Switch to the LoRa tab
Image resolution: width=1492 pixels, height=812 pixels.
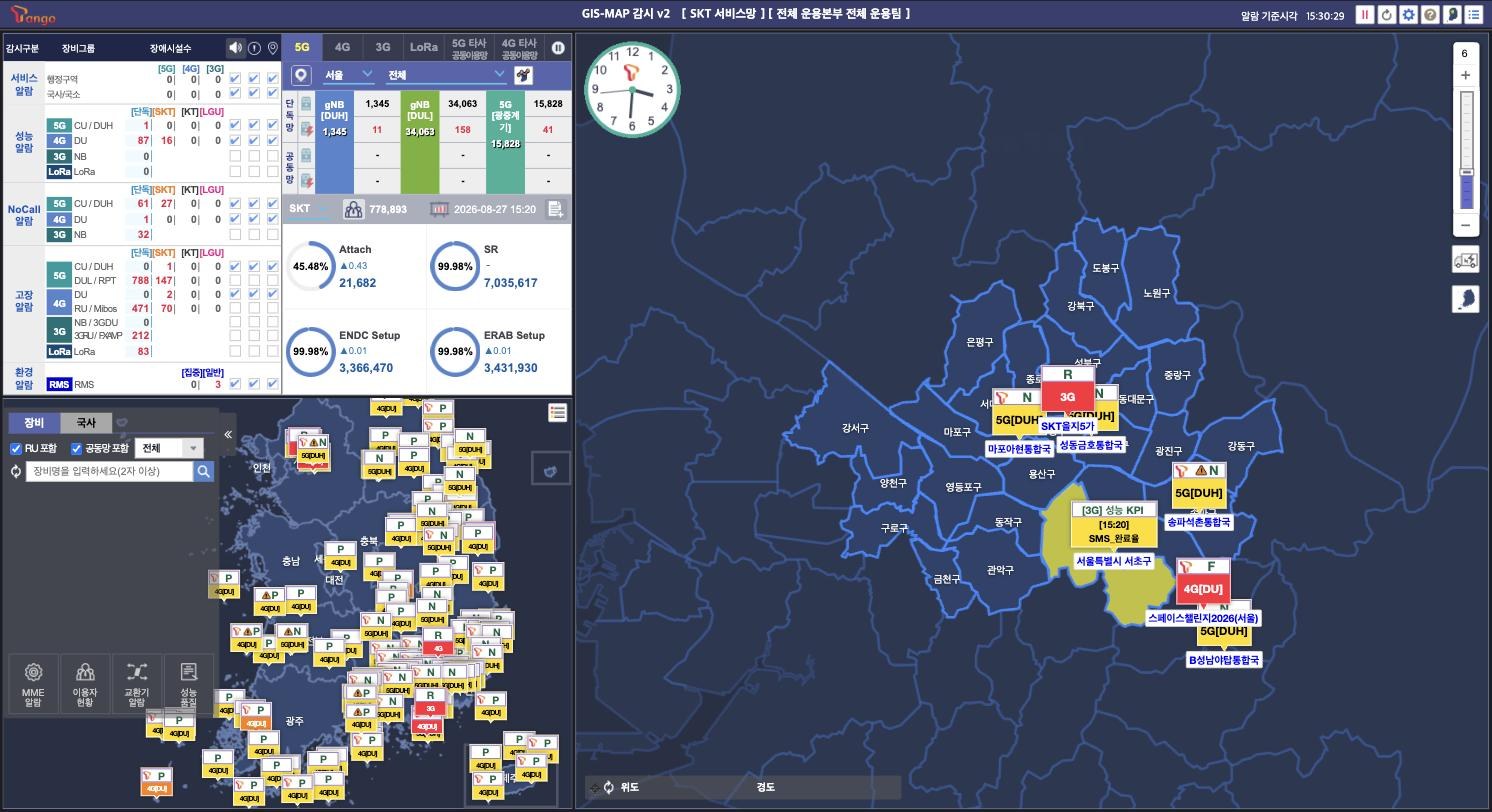coord(424,47)
